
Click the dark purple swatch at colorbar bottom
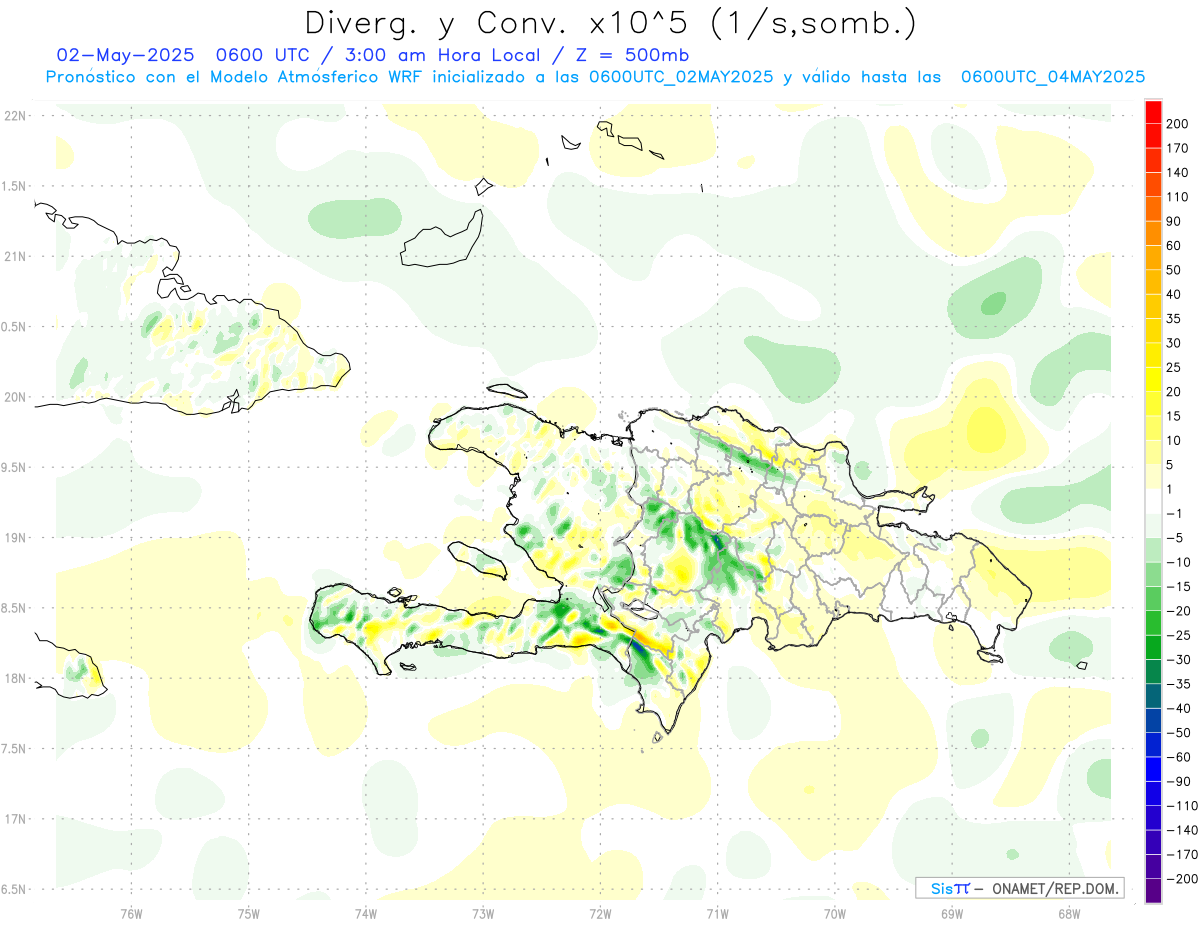[x=1153, y=891]
